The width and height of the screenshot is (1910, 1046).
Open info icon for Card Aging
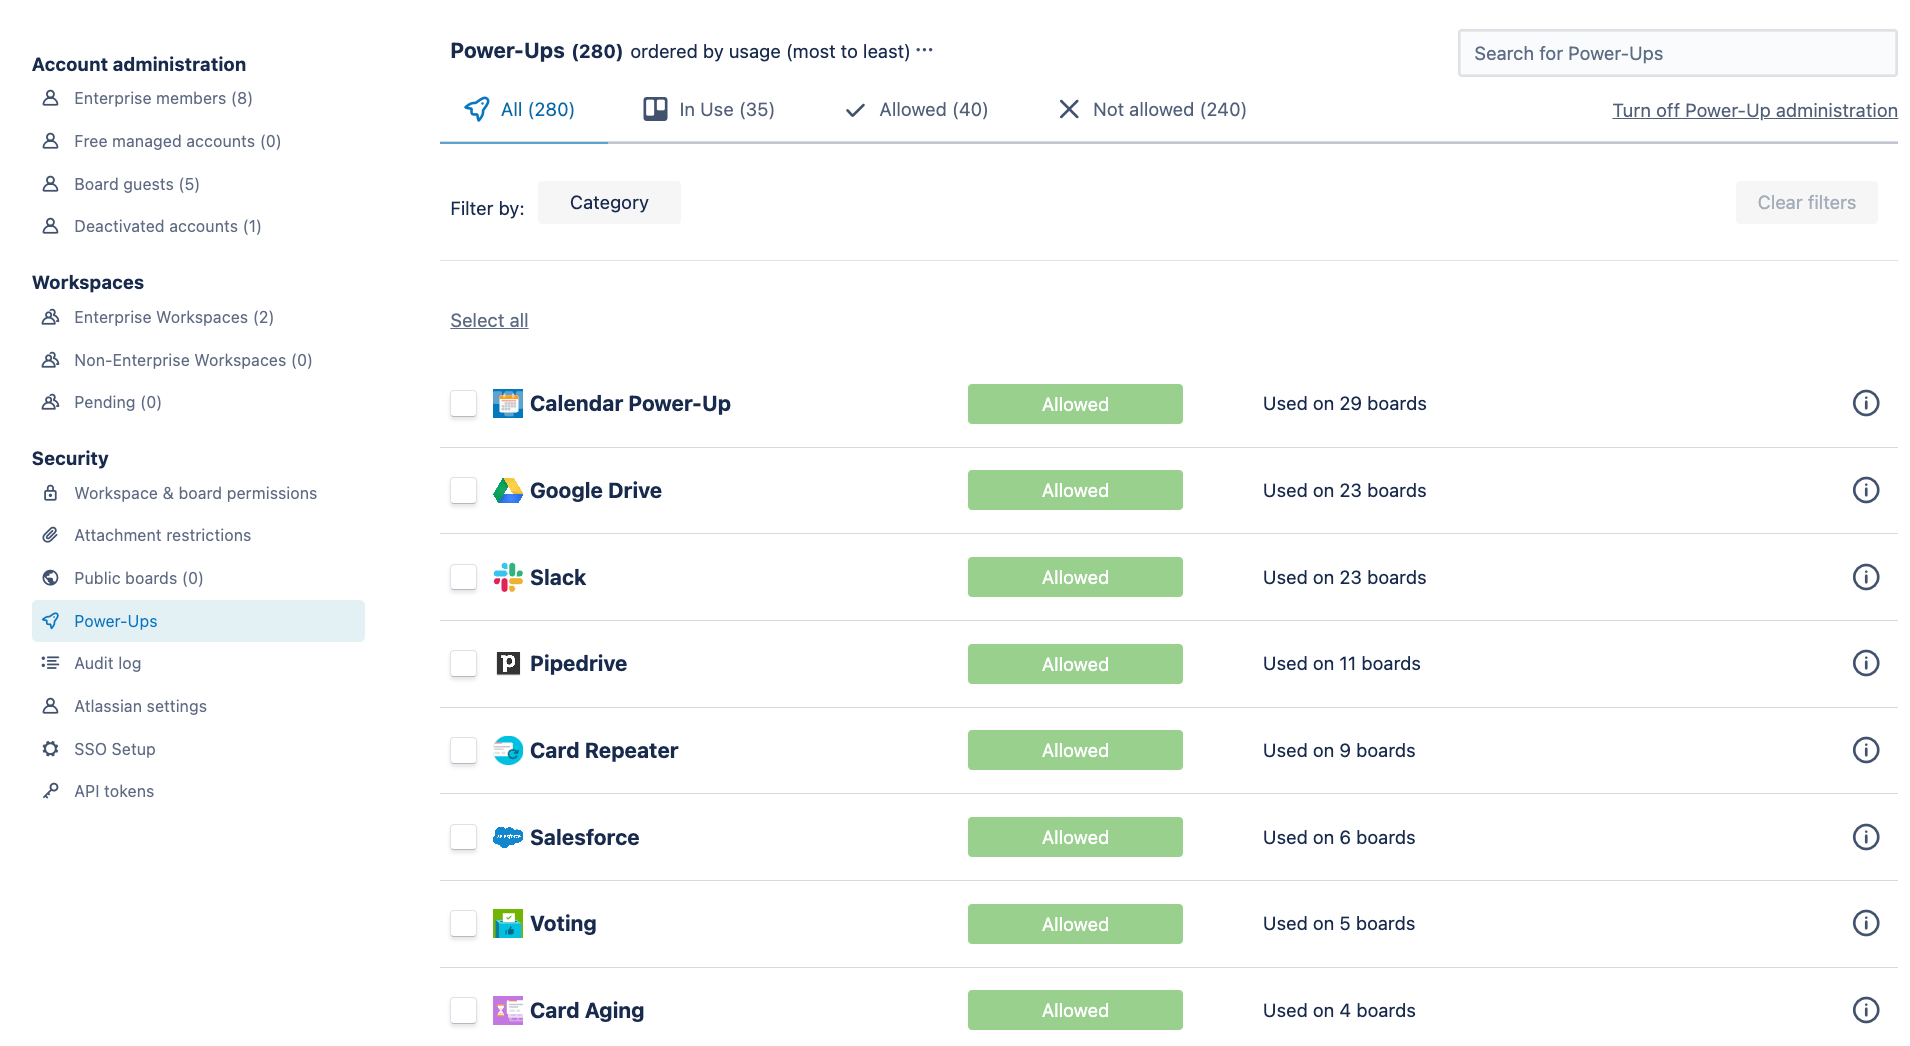(1866, 1010)
